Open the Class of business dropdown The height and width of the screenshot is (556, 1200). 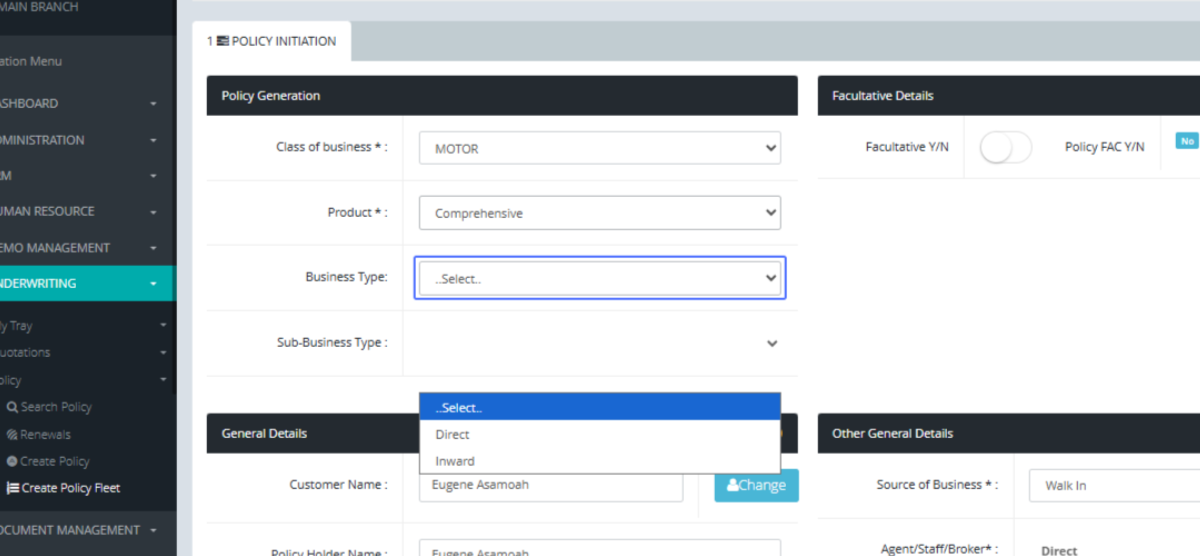click(x=599, y=148)
